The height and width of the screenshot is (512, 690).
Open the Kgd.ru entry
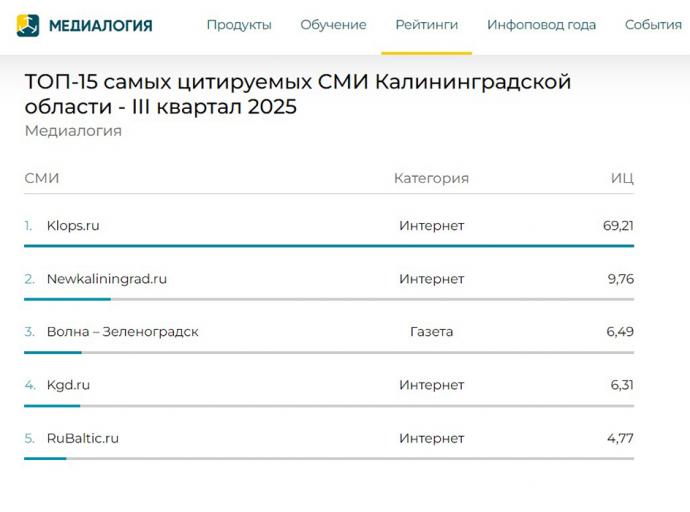coord(68,385)
